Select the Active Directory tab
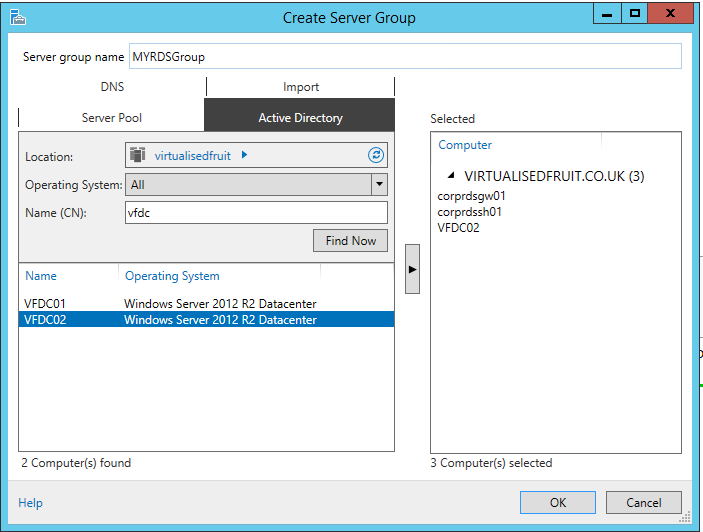This screenshot has width=703, height=532. 300,118
